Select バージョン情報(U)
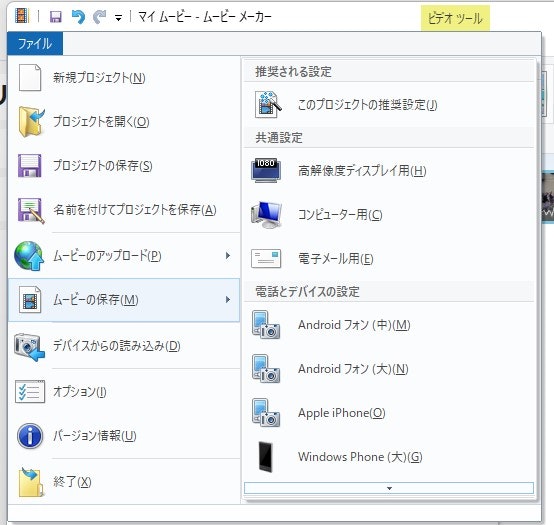The height and width of the screenshot is (525, 554). pos(124,435)
